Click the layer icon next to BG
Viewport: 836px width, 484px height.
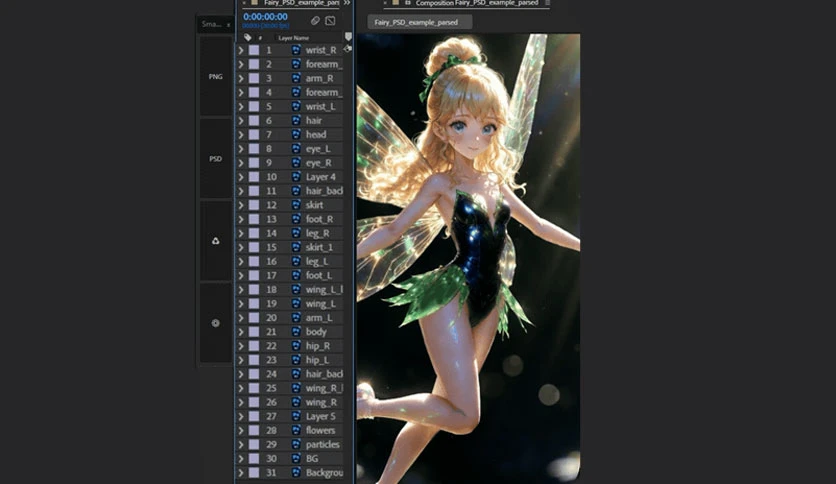(x=296, y=458)
